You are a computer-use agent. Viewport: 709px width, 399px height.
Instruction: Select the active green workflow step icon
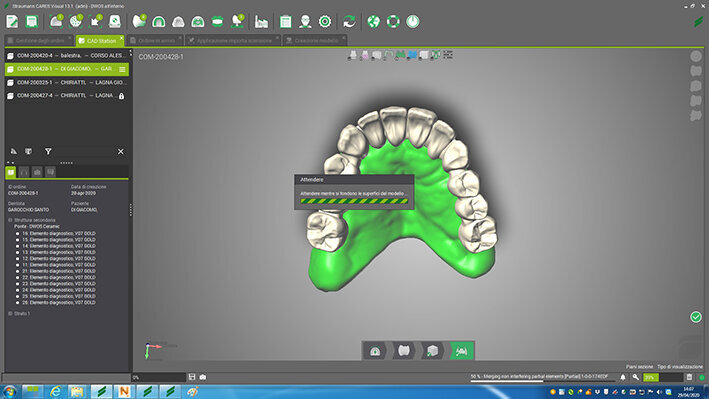(462, 351)
